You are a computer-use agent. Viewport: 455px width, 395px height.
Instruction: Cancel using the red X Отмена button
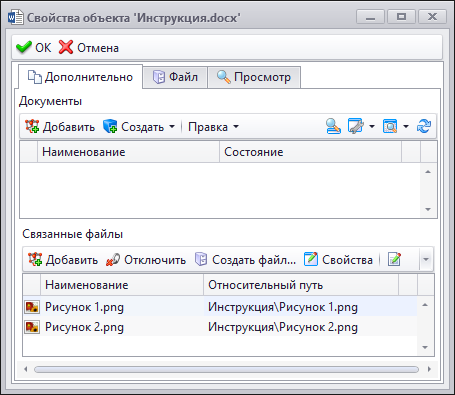89,48
